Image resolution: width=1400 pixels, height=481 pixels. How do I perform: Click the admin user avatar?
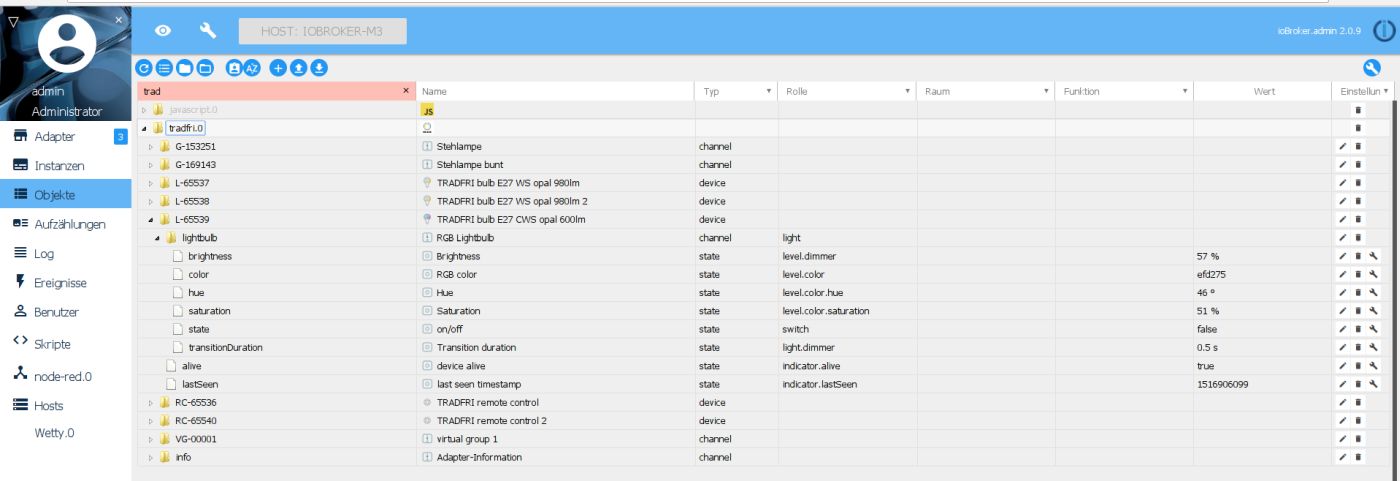coord(66,45)
